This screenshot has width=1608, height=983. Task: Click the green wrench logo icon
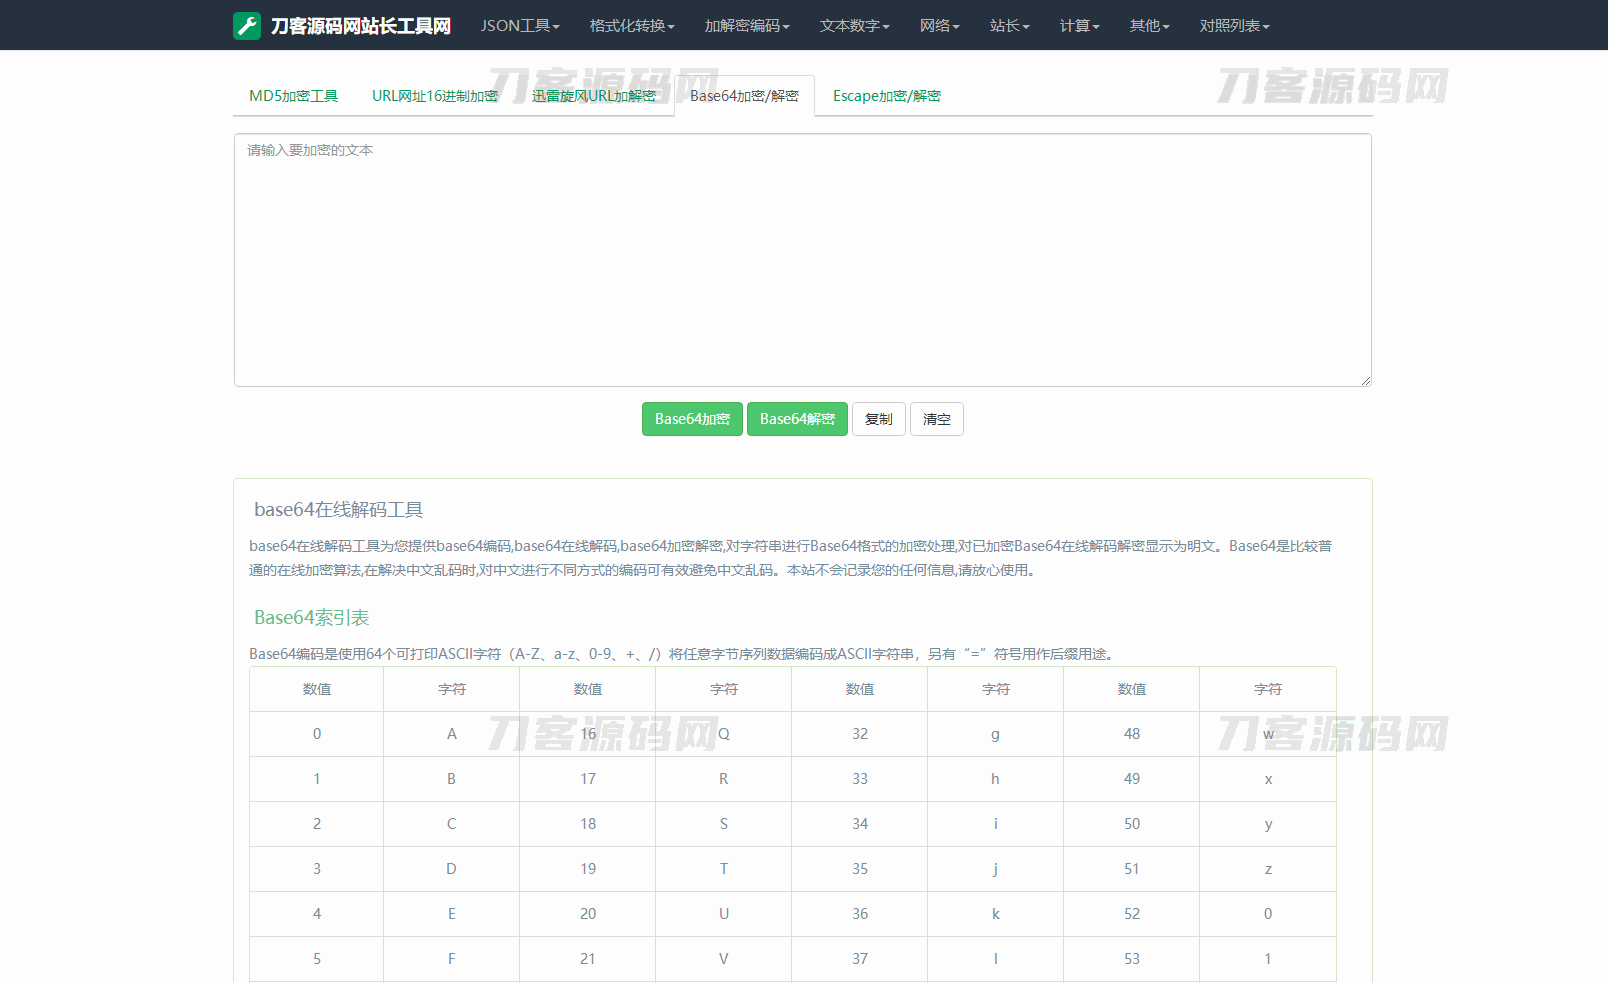pos(247,26)
